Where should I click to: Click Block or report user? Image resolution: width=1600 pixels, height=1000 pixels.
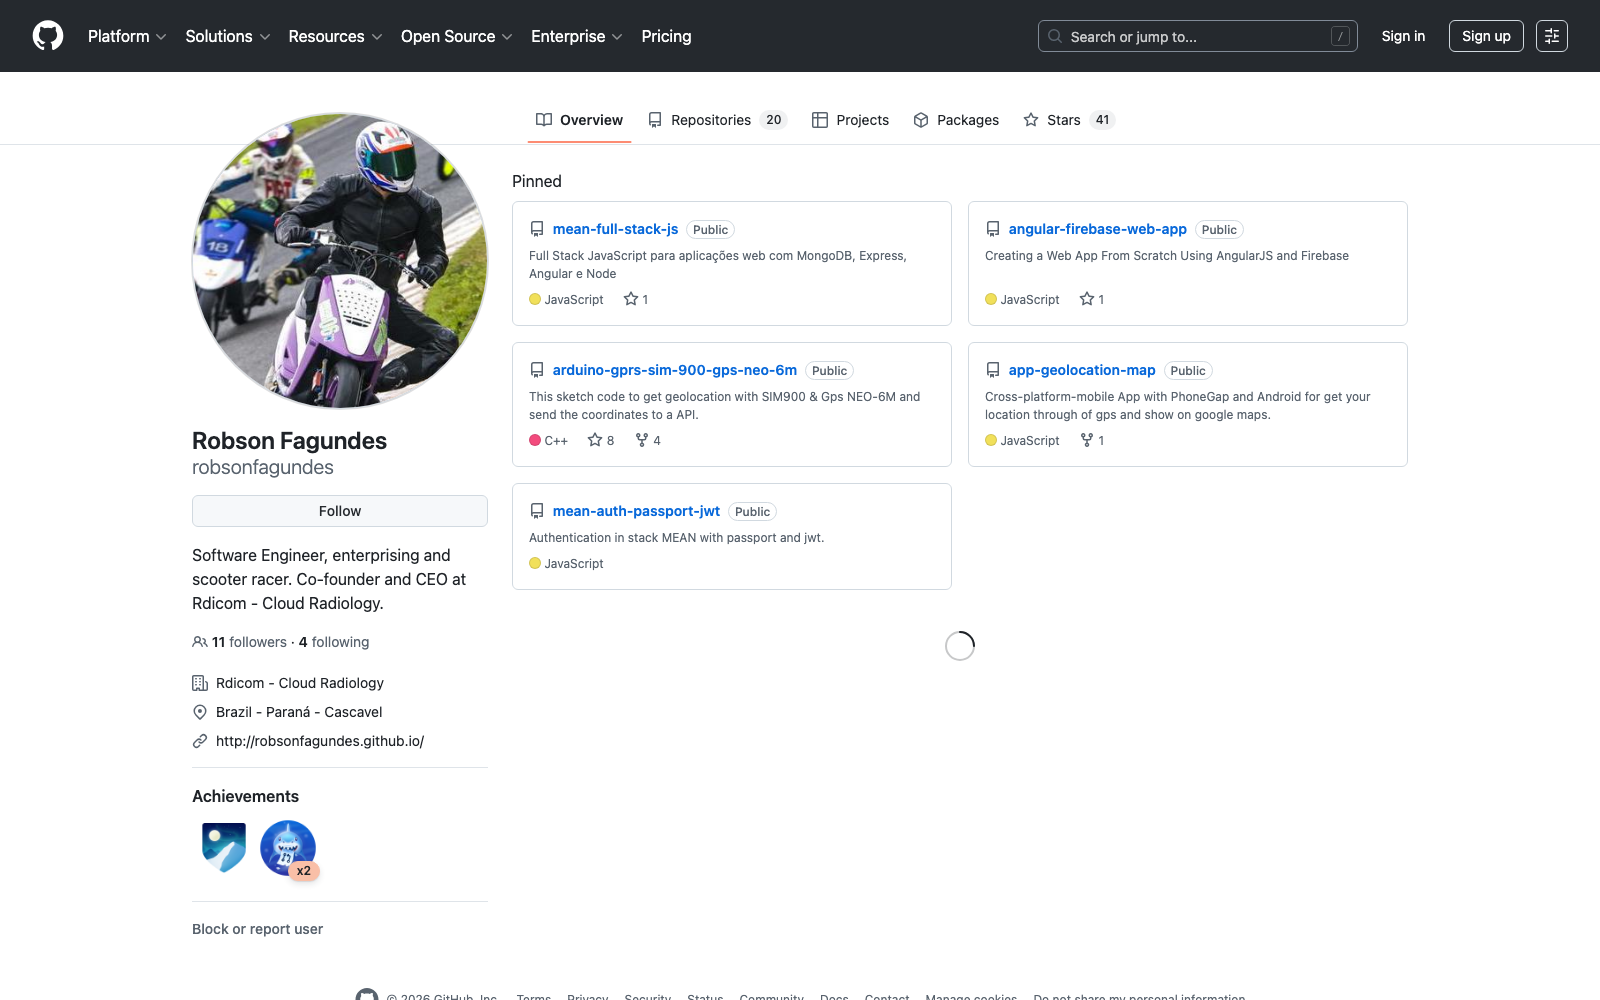(x=257, y=929)
